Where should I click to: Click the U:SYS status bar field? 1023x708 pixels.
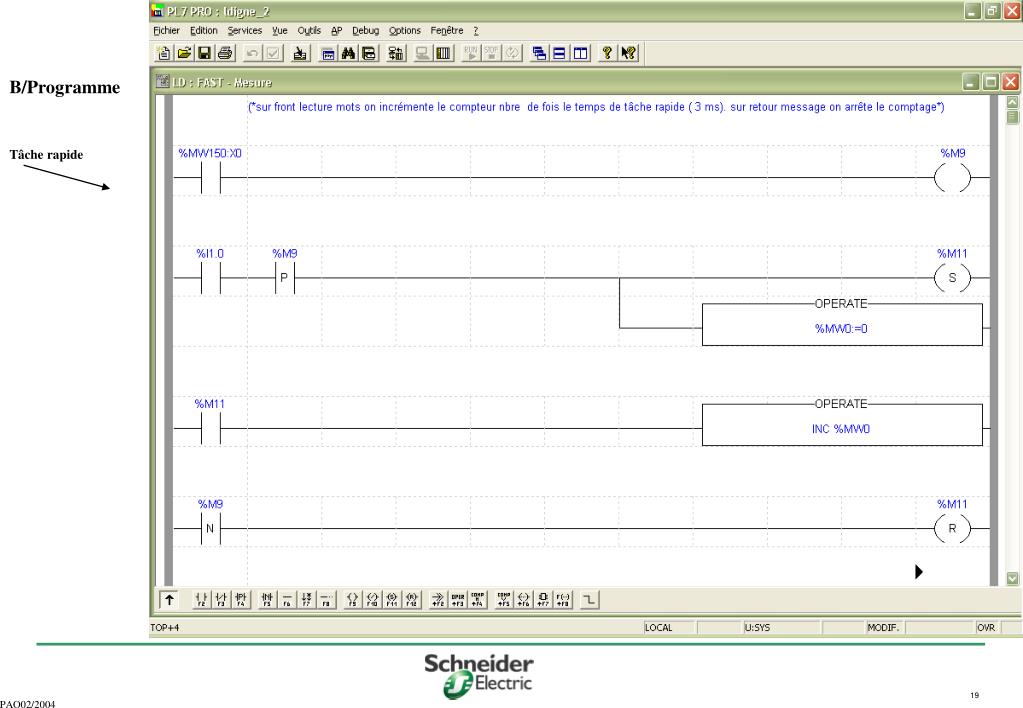(781, 627)
